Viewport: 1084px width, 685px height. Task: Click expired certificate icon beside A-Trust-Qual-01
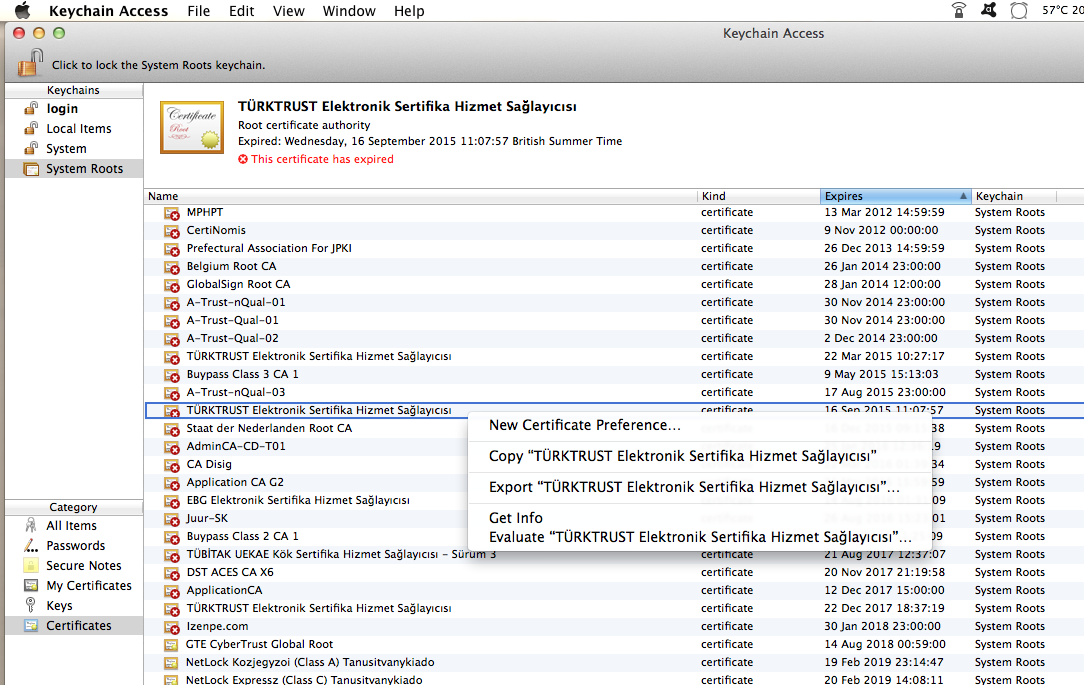pos(171,321)
